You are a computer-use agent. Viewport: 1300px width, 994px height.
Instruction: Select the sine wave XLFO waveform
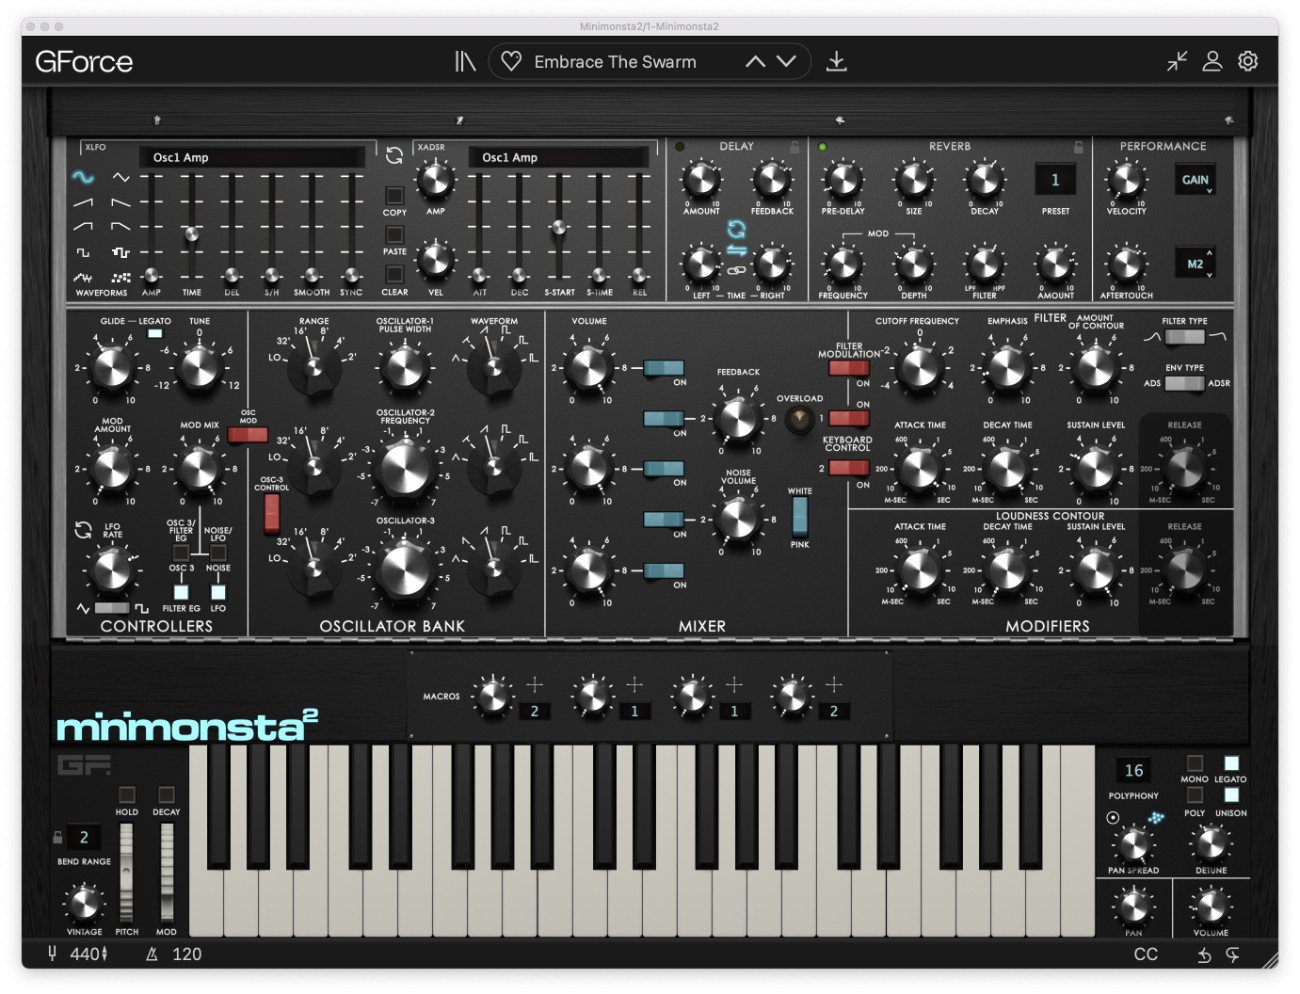(x=83, y=177)
